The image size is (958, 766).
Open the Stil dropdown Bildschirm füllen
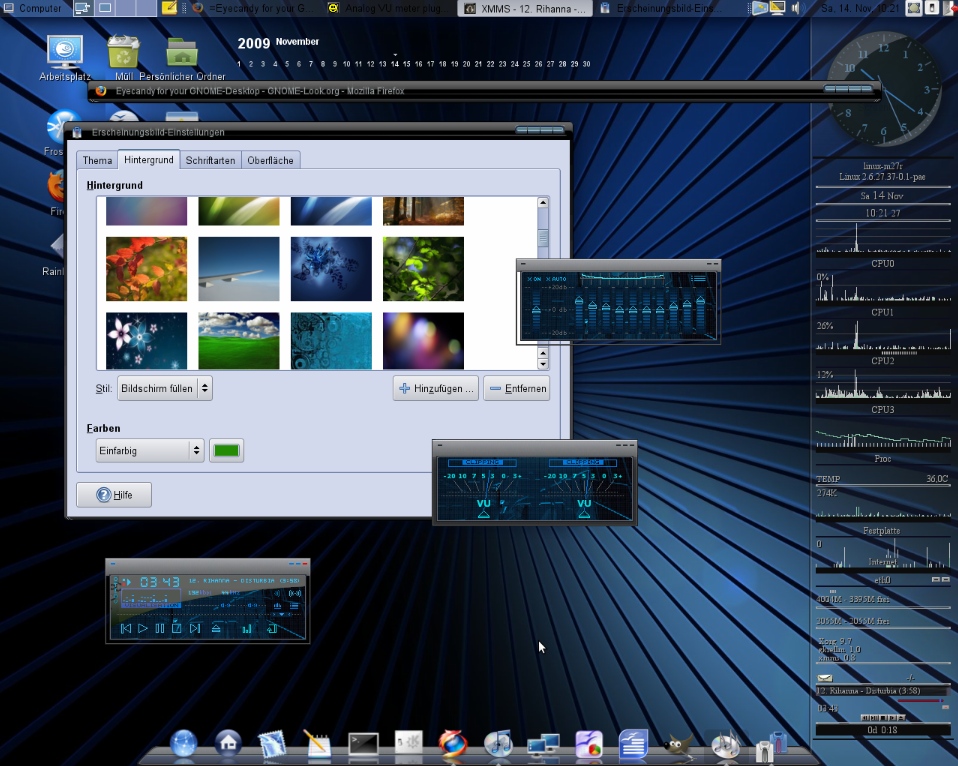click(x=165, y=388)
